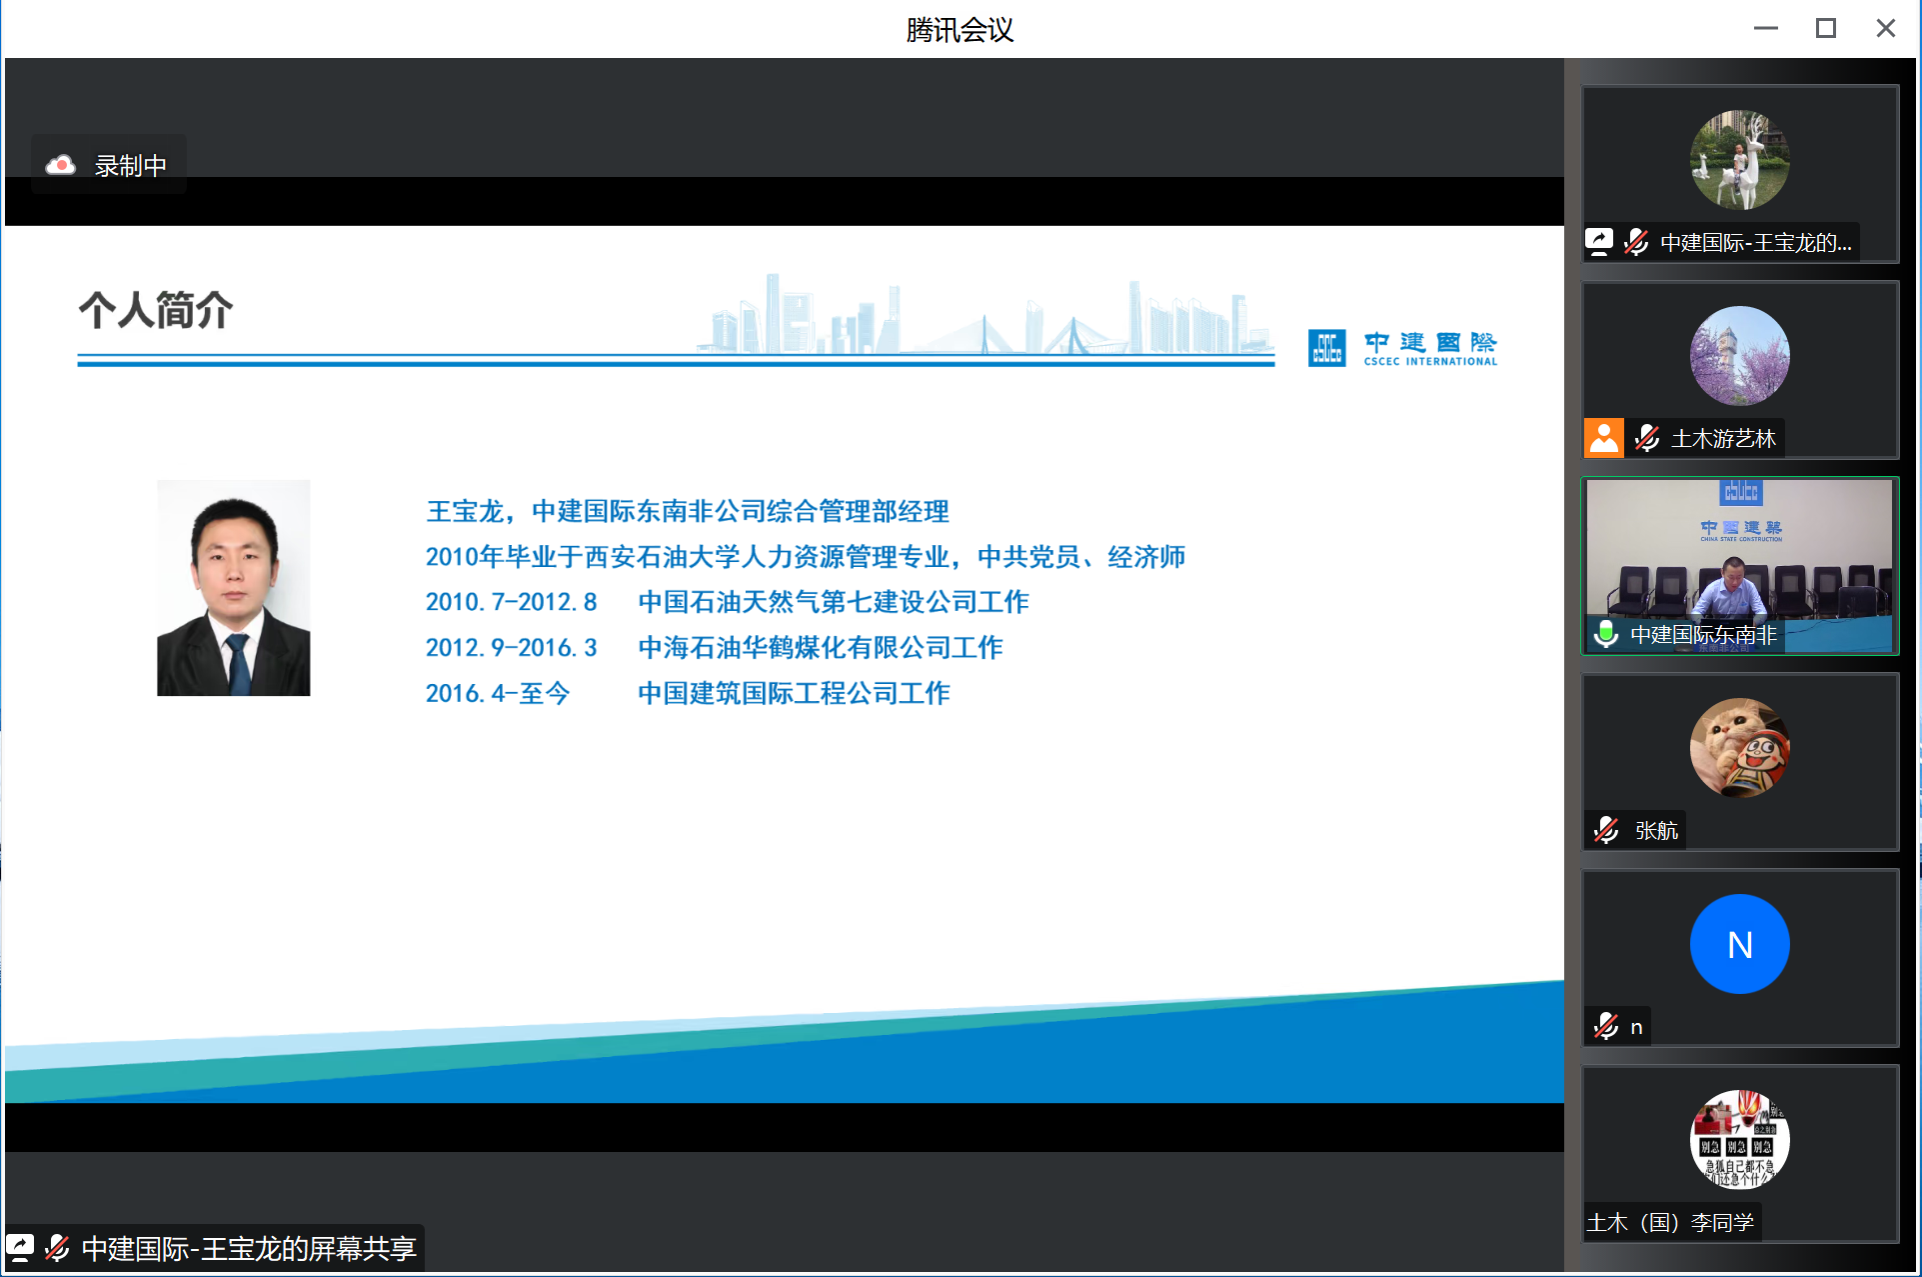The image size is (1922, 1277).
Task: Click 张航's cat avatar
Action: point(1739,748)
